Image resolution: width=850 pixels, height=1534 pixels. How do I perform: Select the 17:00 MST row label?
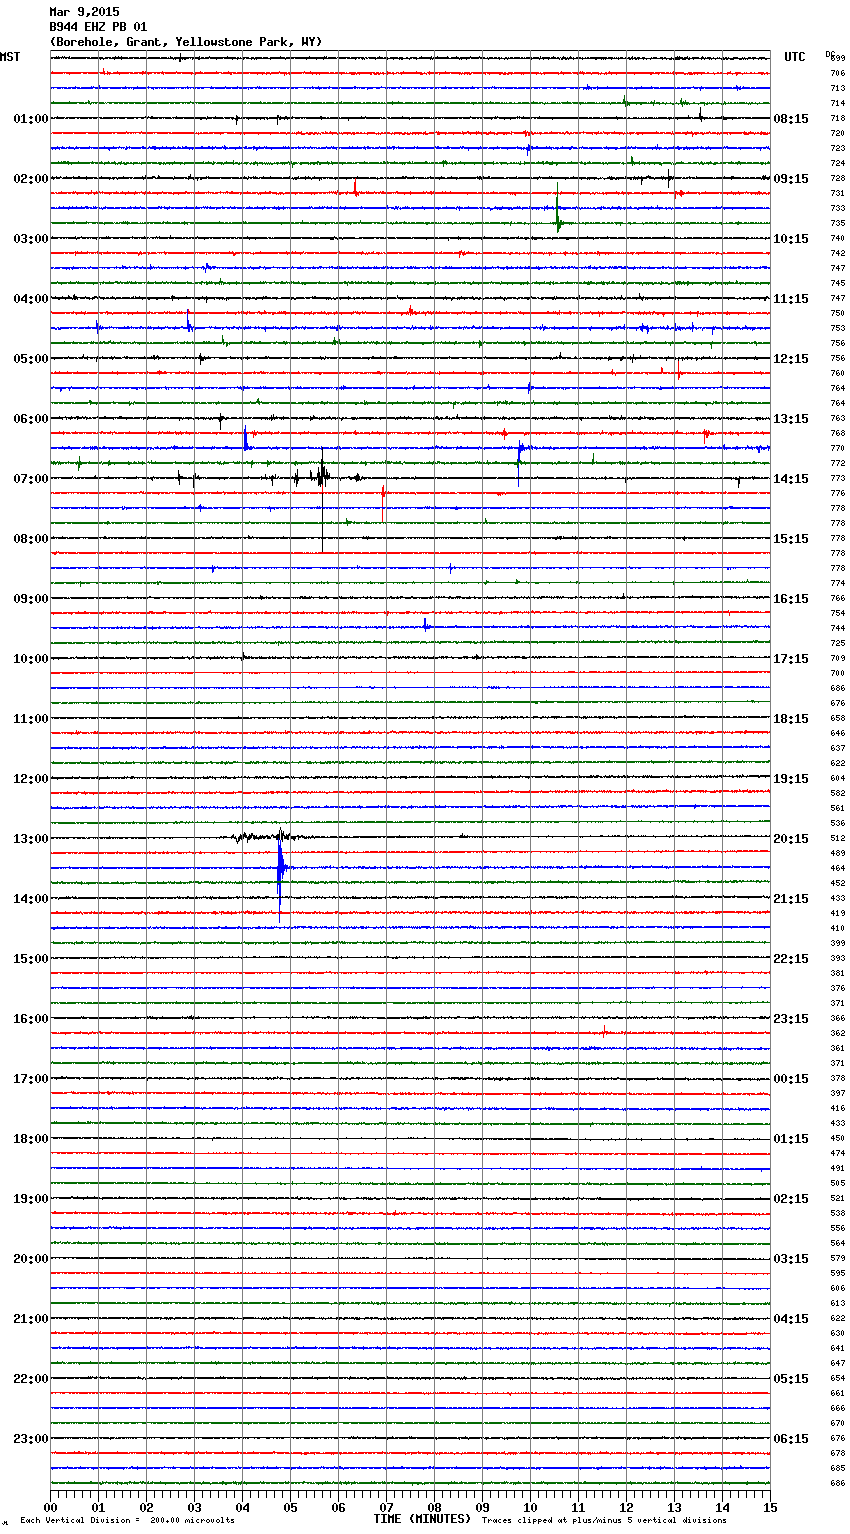[31, 1079]
